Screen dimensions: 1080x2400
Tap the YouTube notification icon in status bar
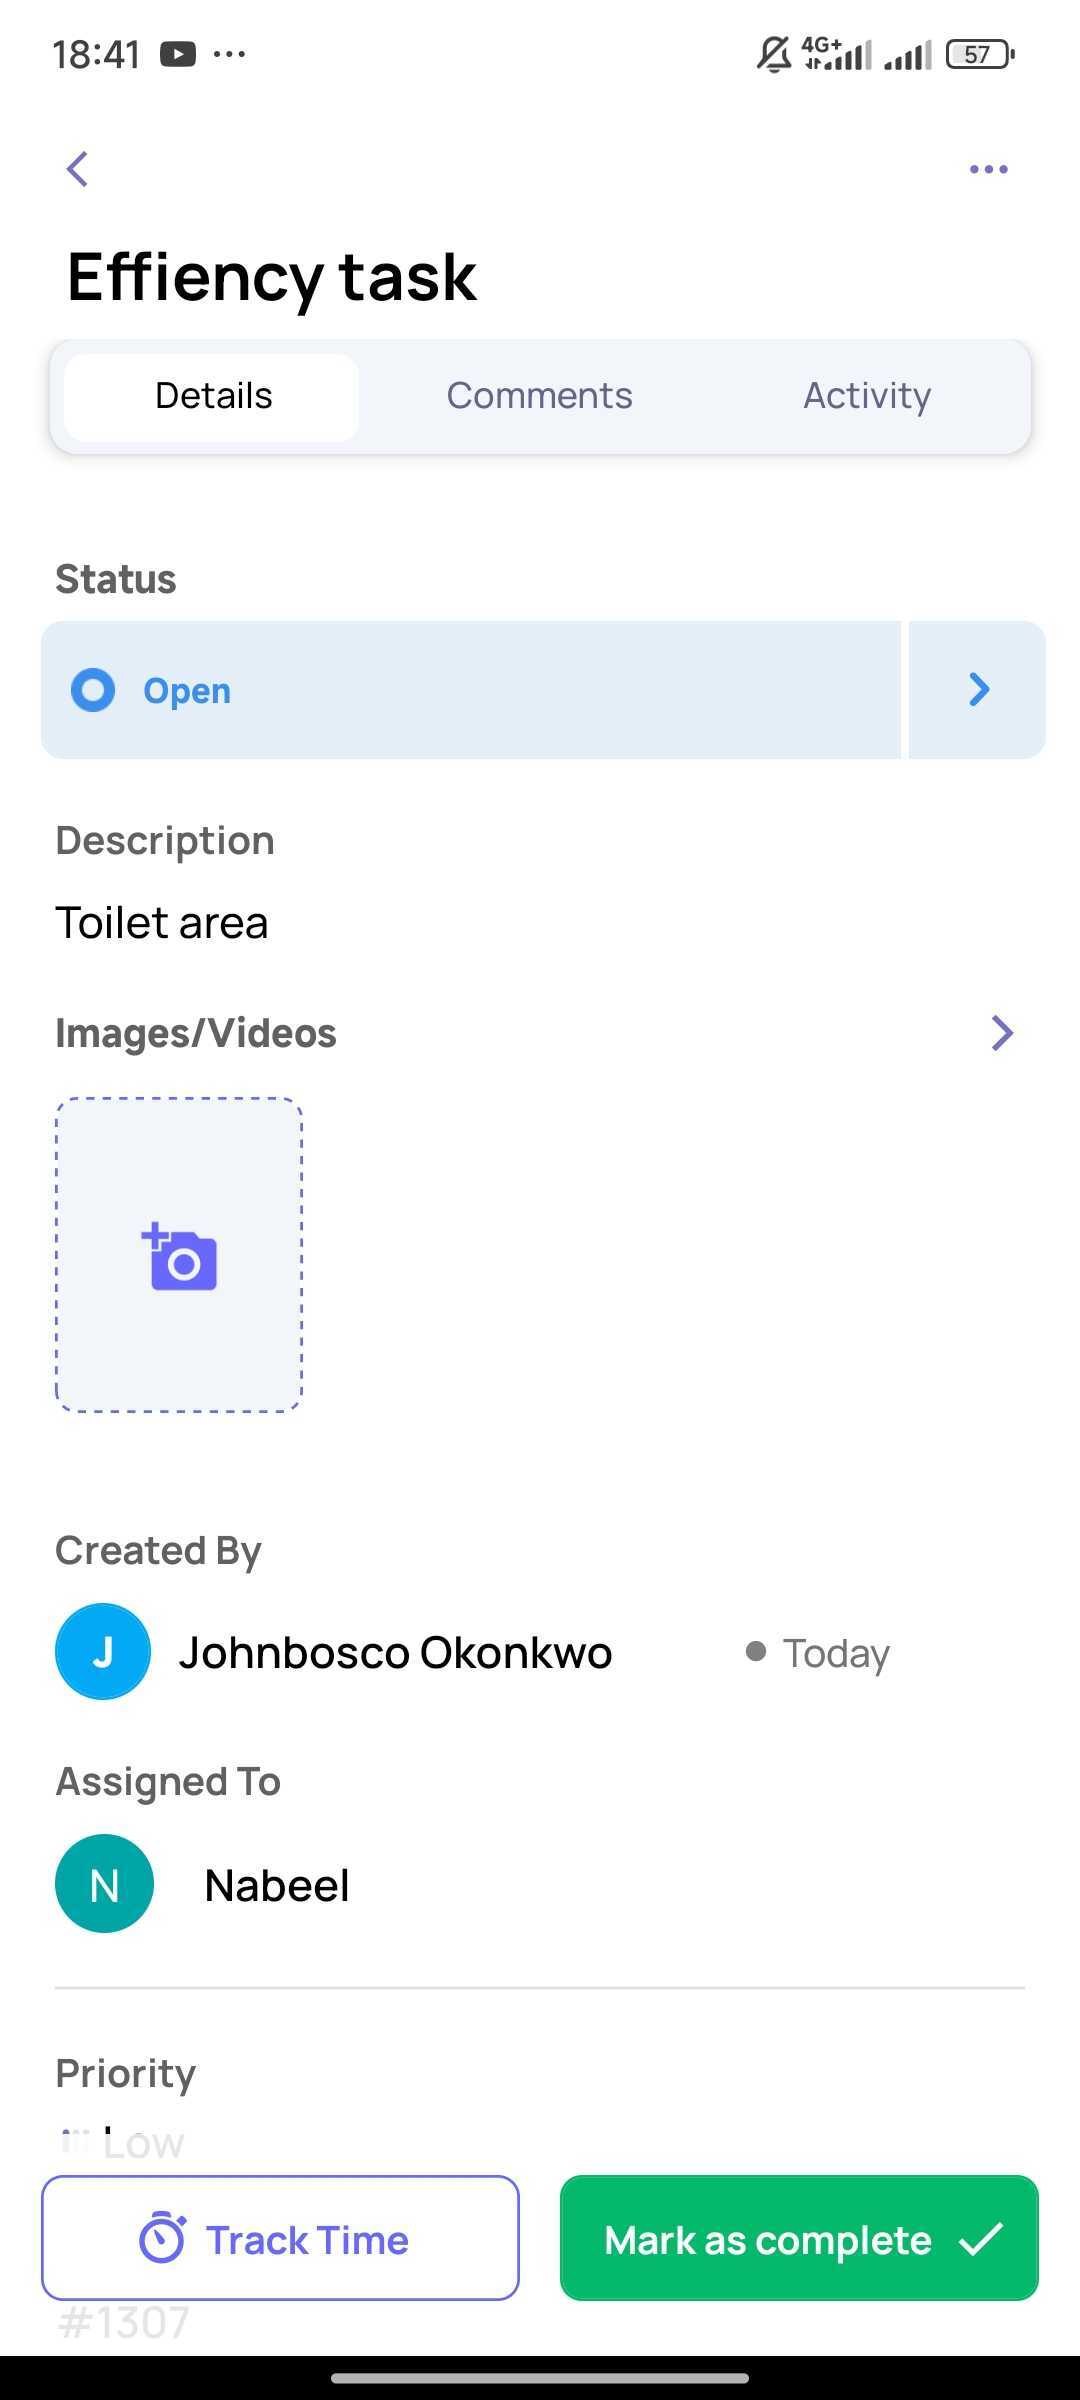pyautogui.click(x=178, y=53)
